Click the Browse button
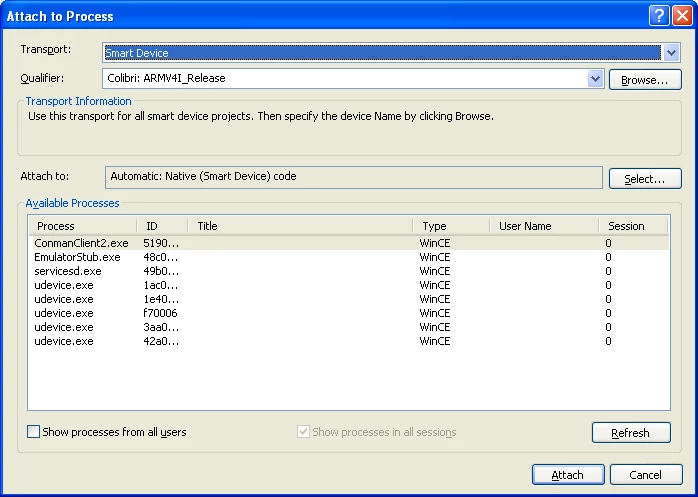Screen dimensions: 698x497 point(645,79)
